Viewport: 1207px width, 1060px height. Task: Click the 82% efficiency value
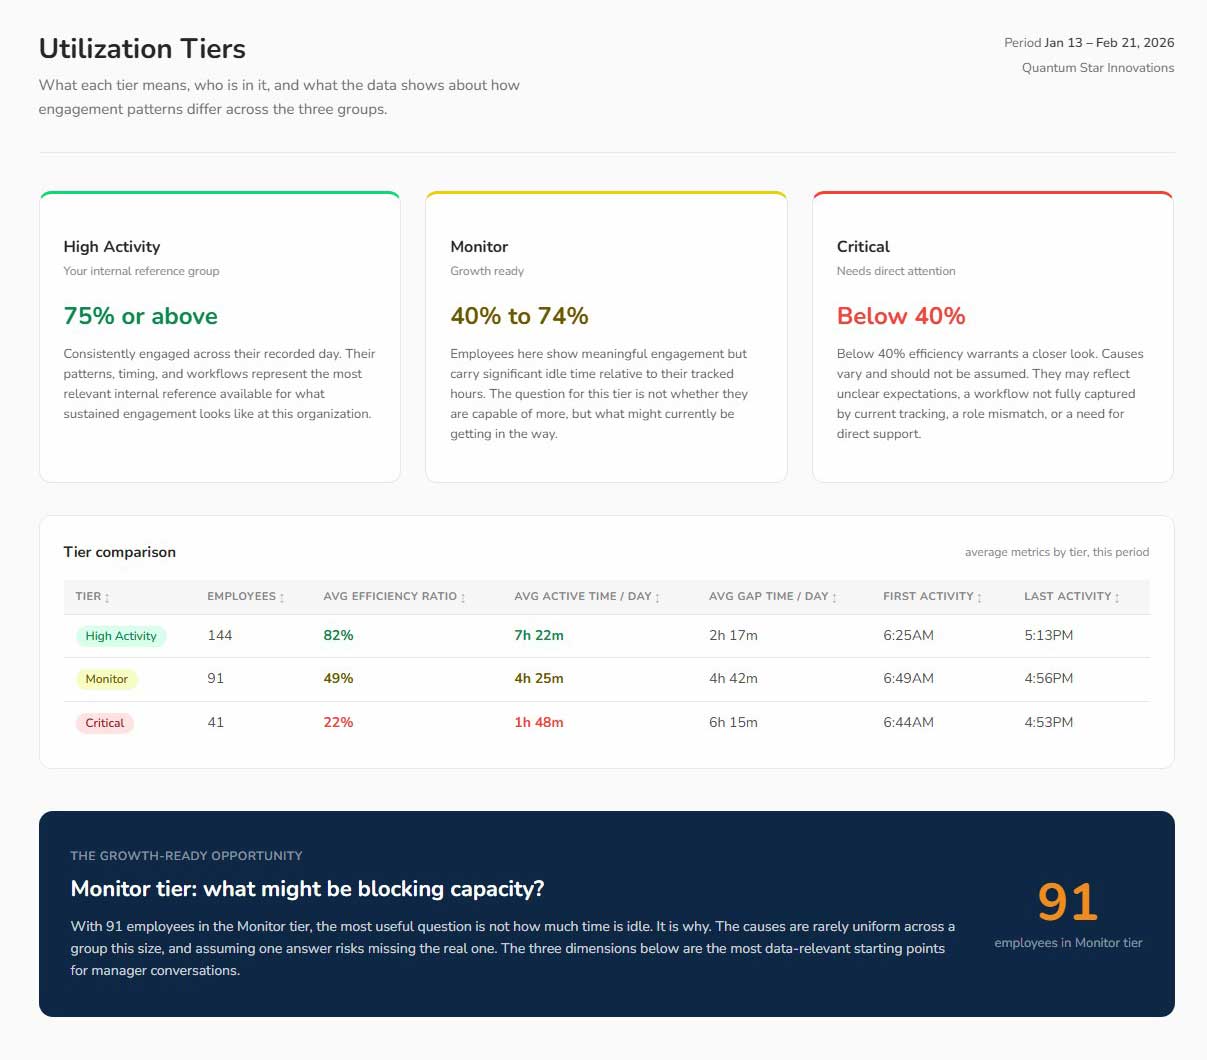338,635
